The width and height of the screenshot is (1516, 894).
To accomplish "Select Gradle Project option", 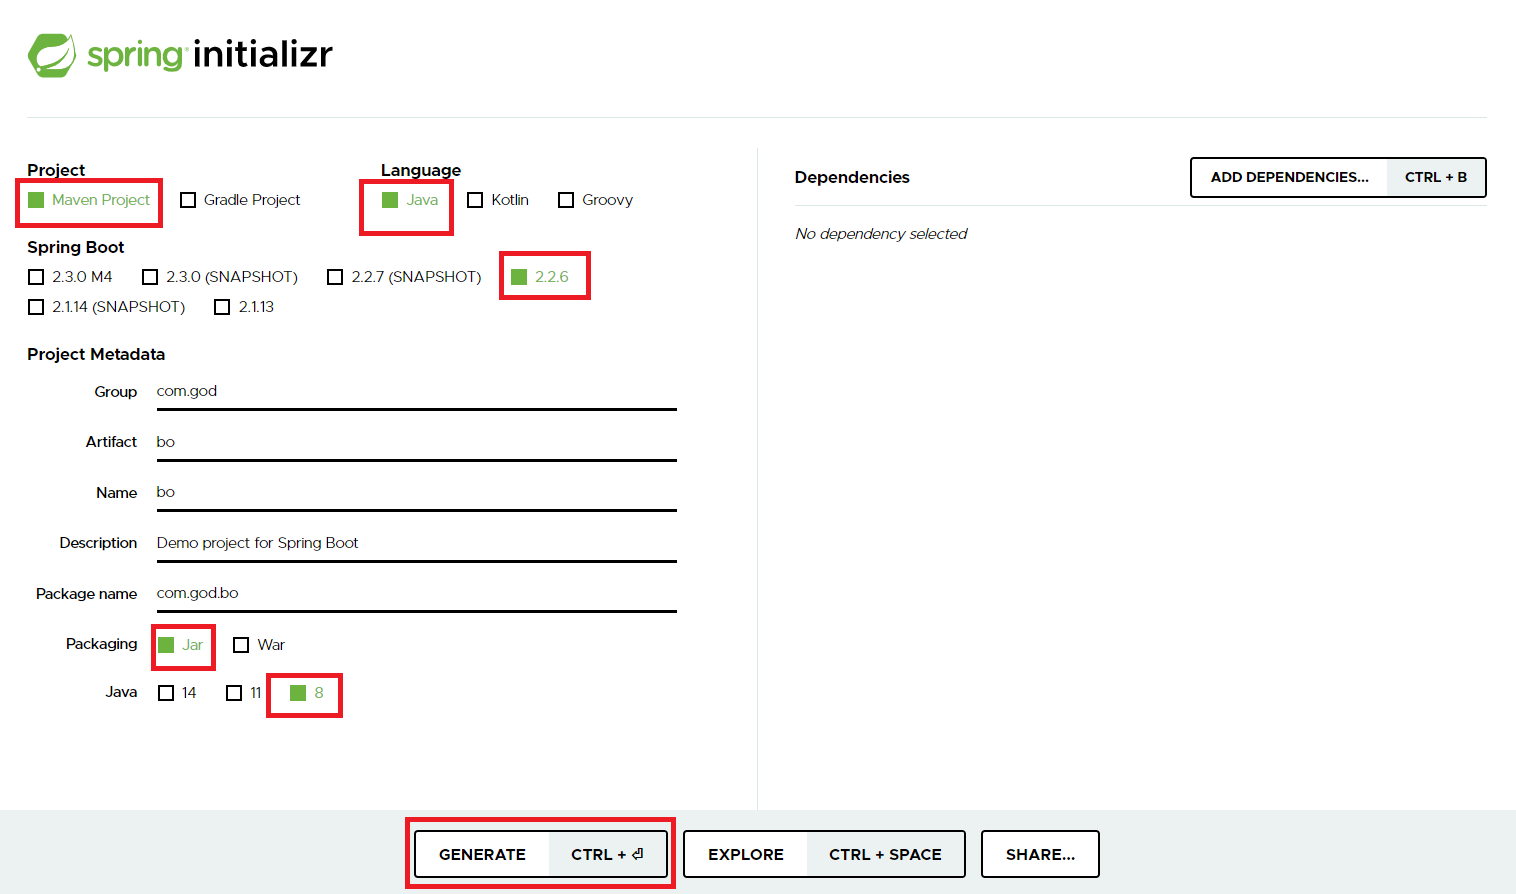I will (x=240, y=200).
